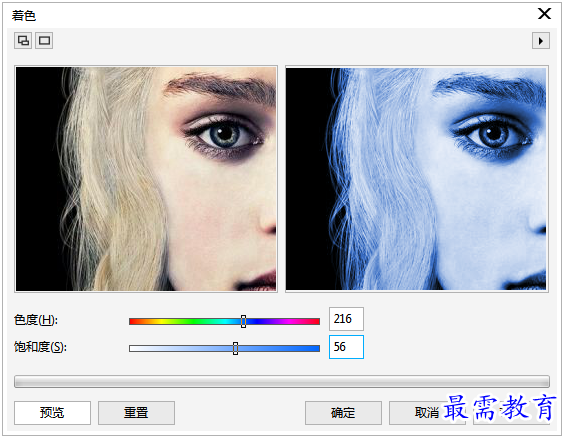Viewport: 565px width, 439px height.
Task: Click the blue colorized result preview
Action: [x=417, y=179]
